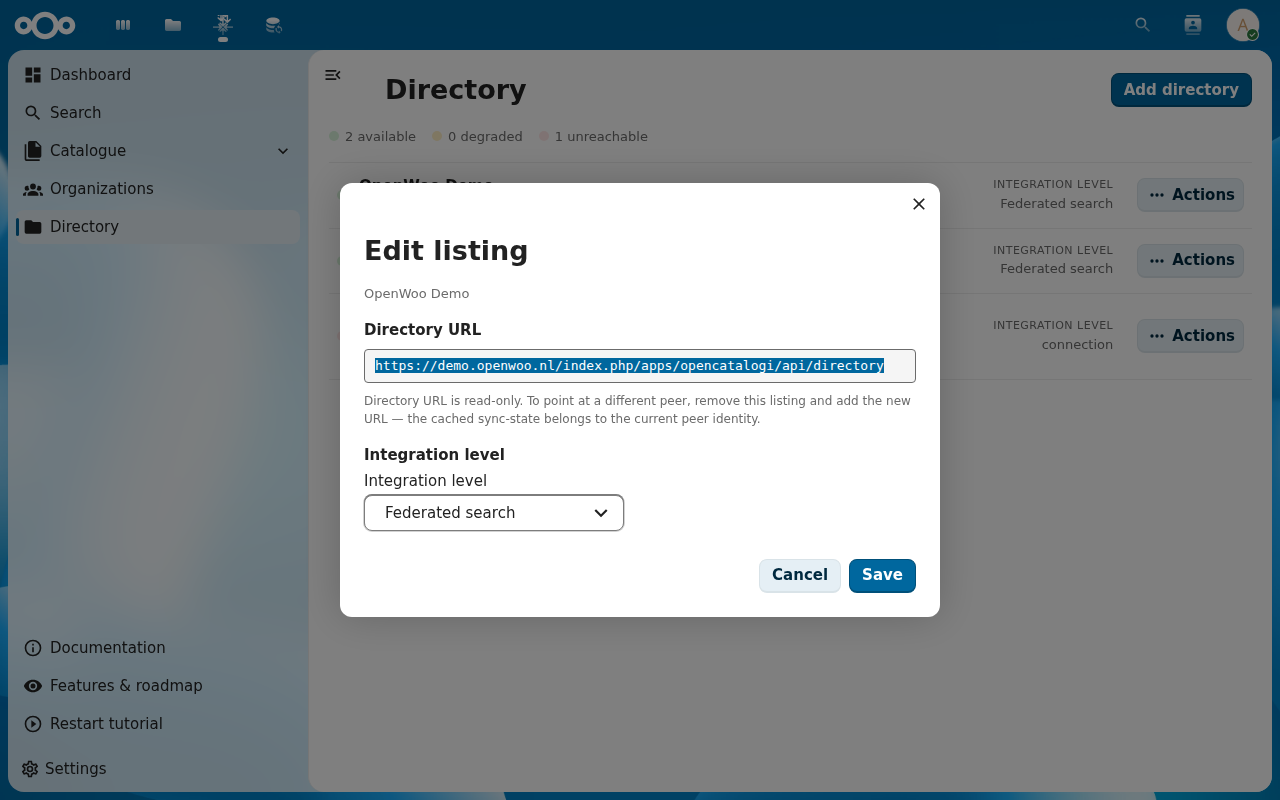Image resolution: width=1280 pixels, height=800 pixels.
Task: Select Directory in the sidebar
Action: click(158, 227)
